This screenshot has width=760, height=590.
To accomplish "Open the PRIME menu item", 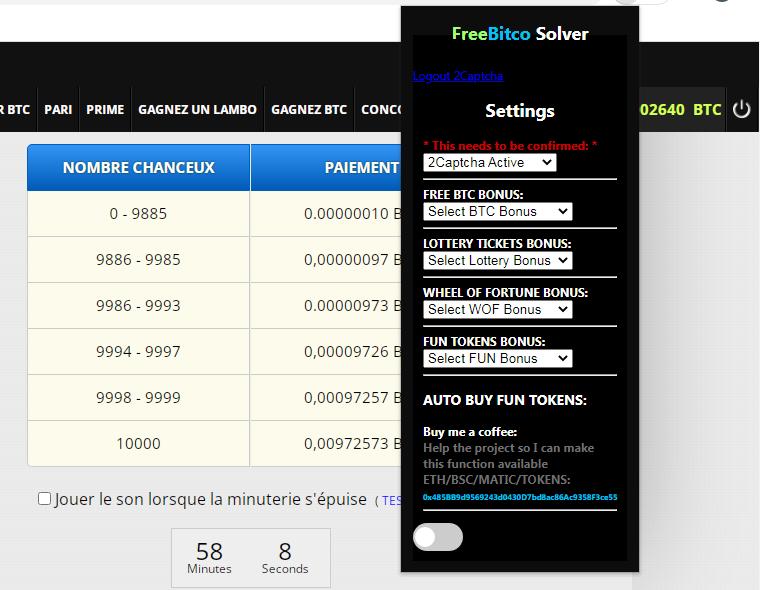I will tap(105, 110).
